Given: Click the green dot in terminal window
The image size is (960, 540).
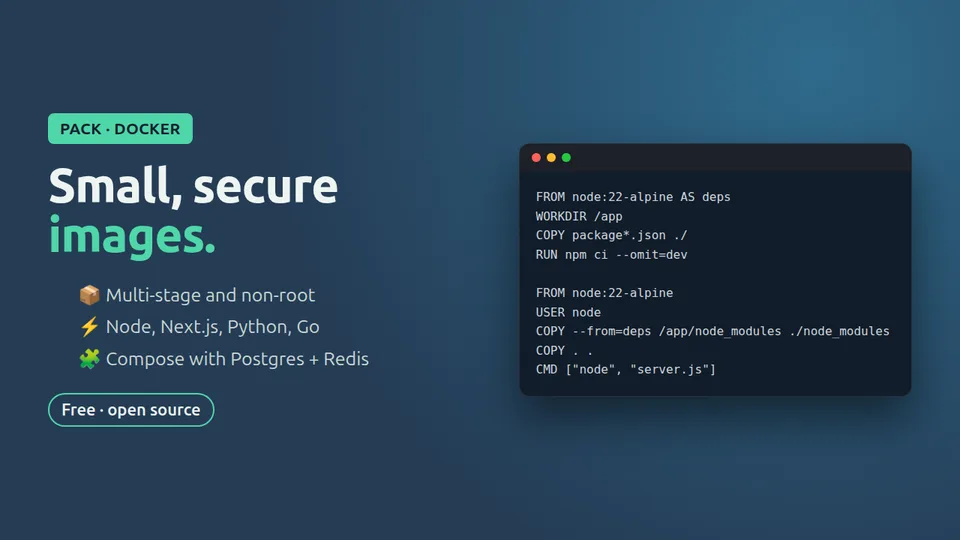Looking at the screenshot, I should click(x=566, y=158).
